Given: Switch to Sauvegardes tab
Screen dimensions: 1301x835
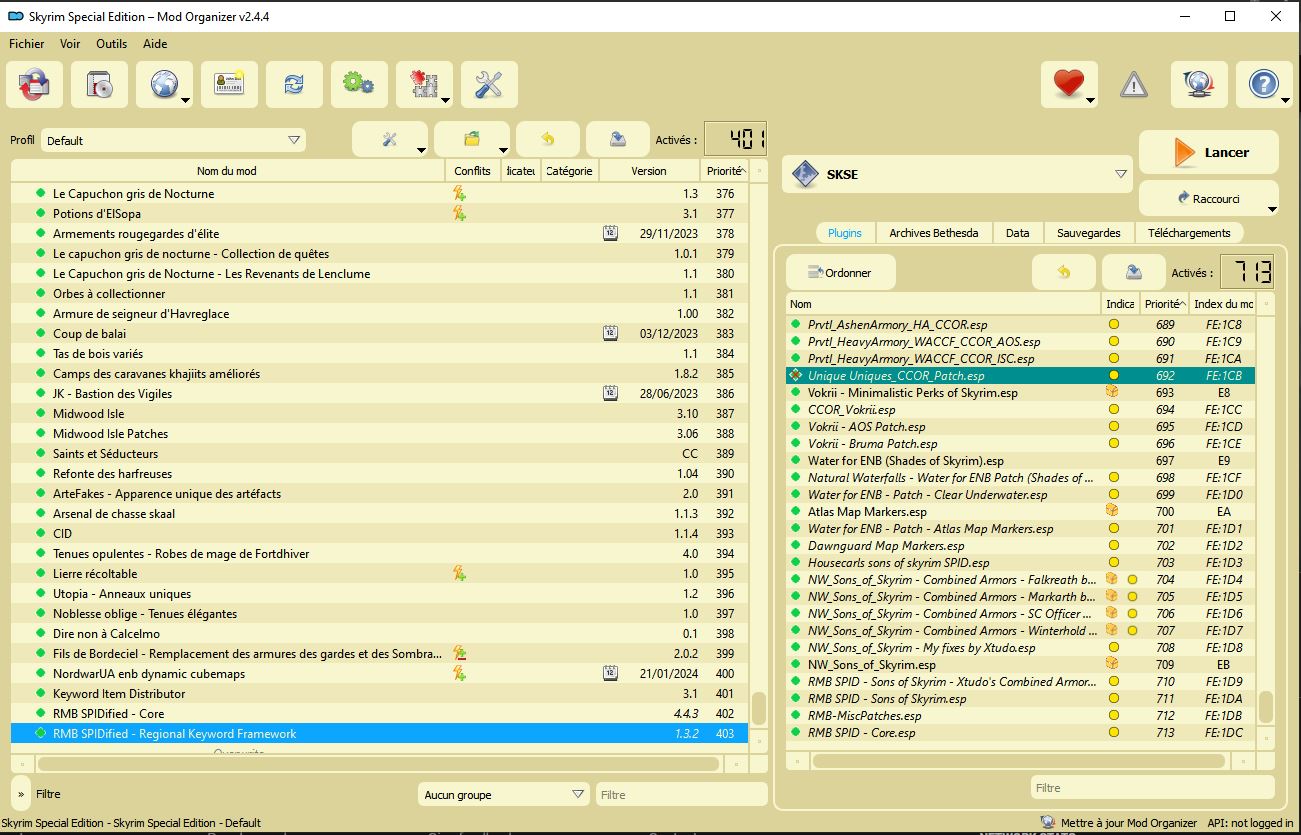Looking at the screenshot, I should 1089,233.
